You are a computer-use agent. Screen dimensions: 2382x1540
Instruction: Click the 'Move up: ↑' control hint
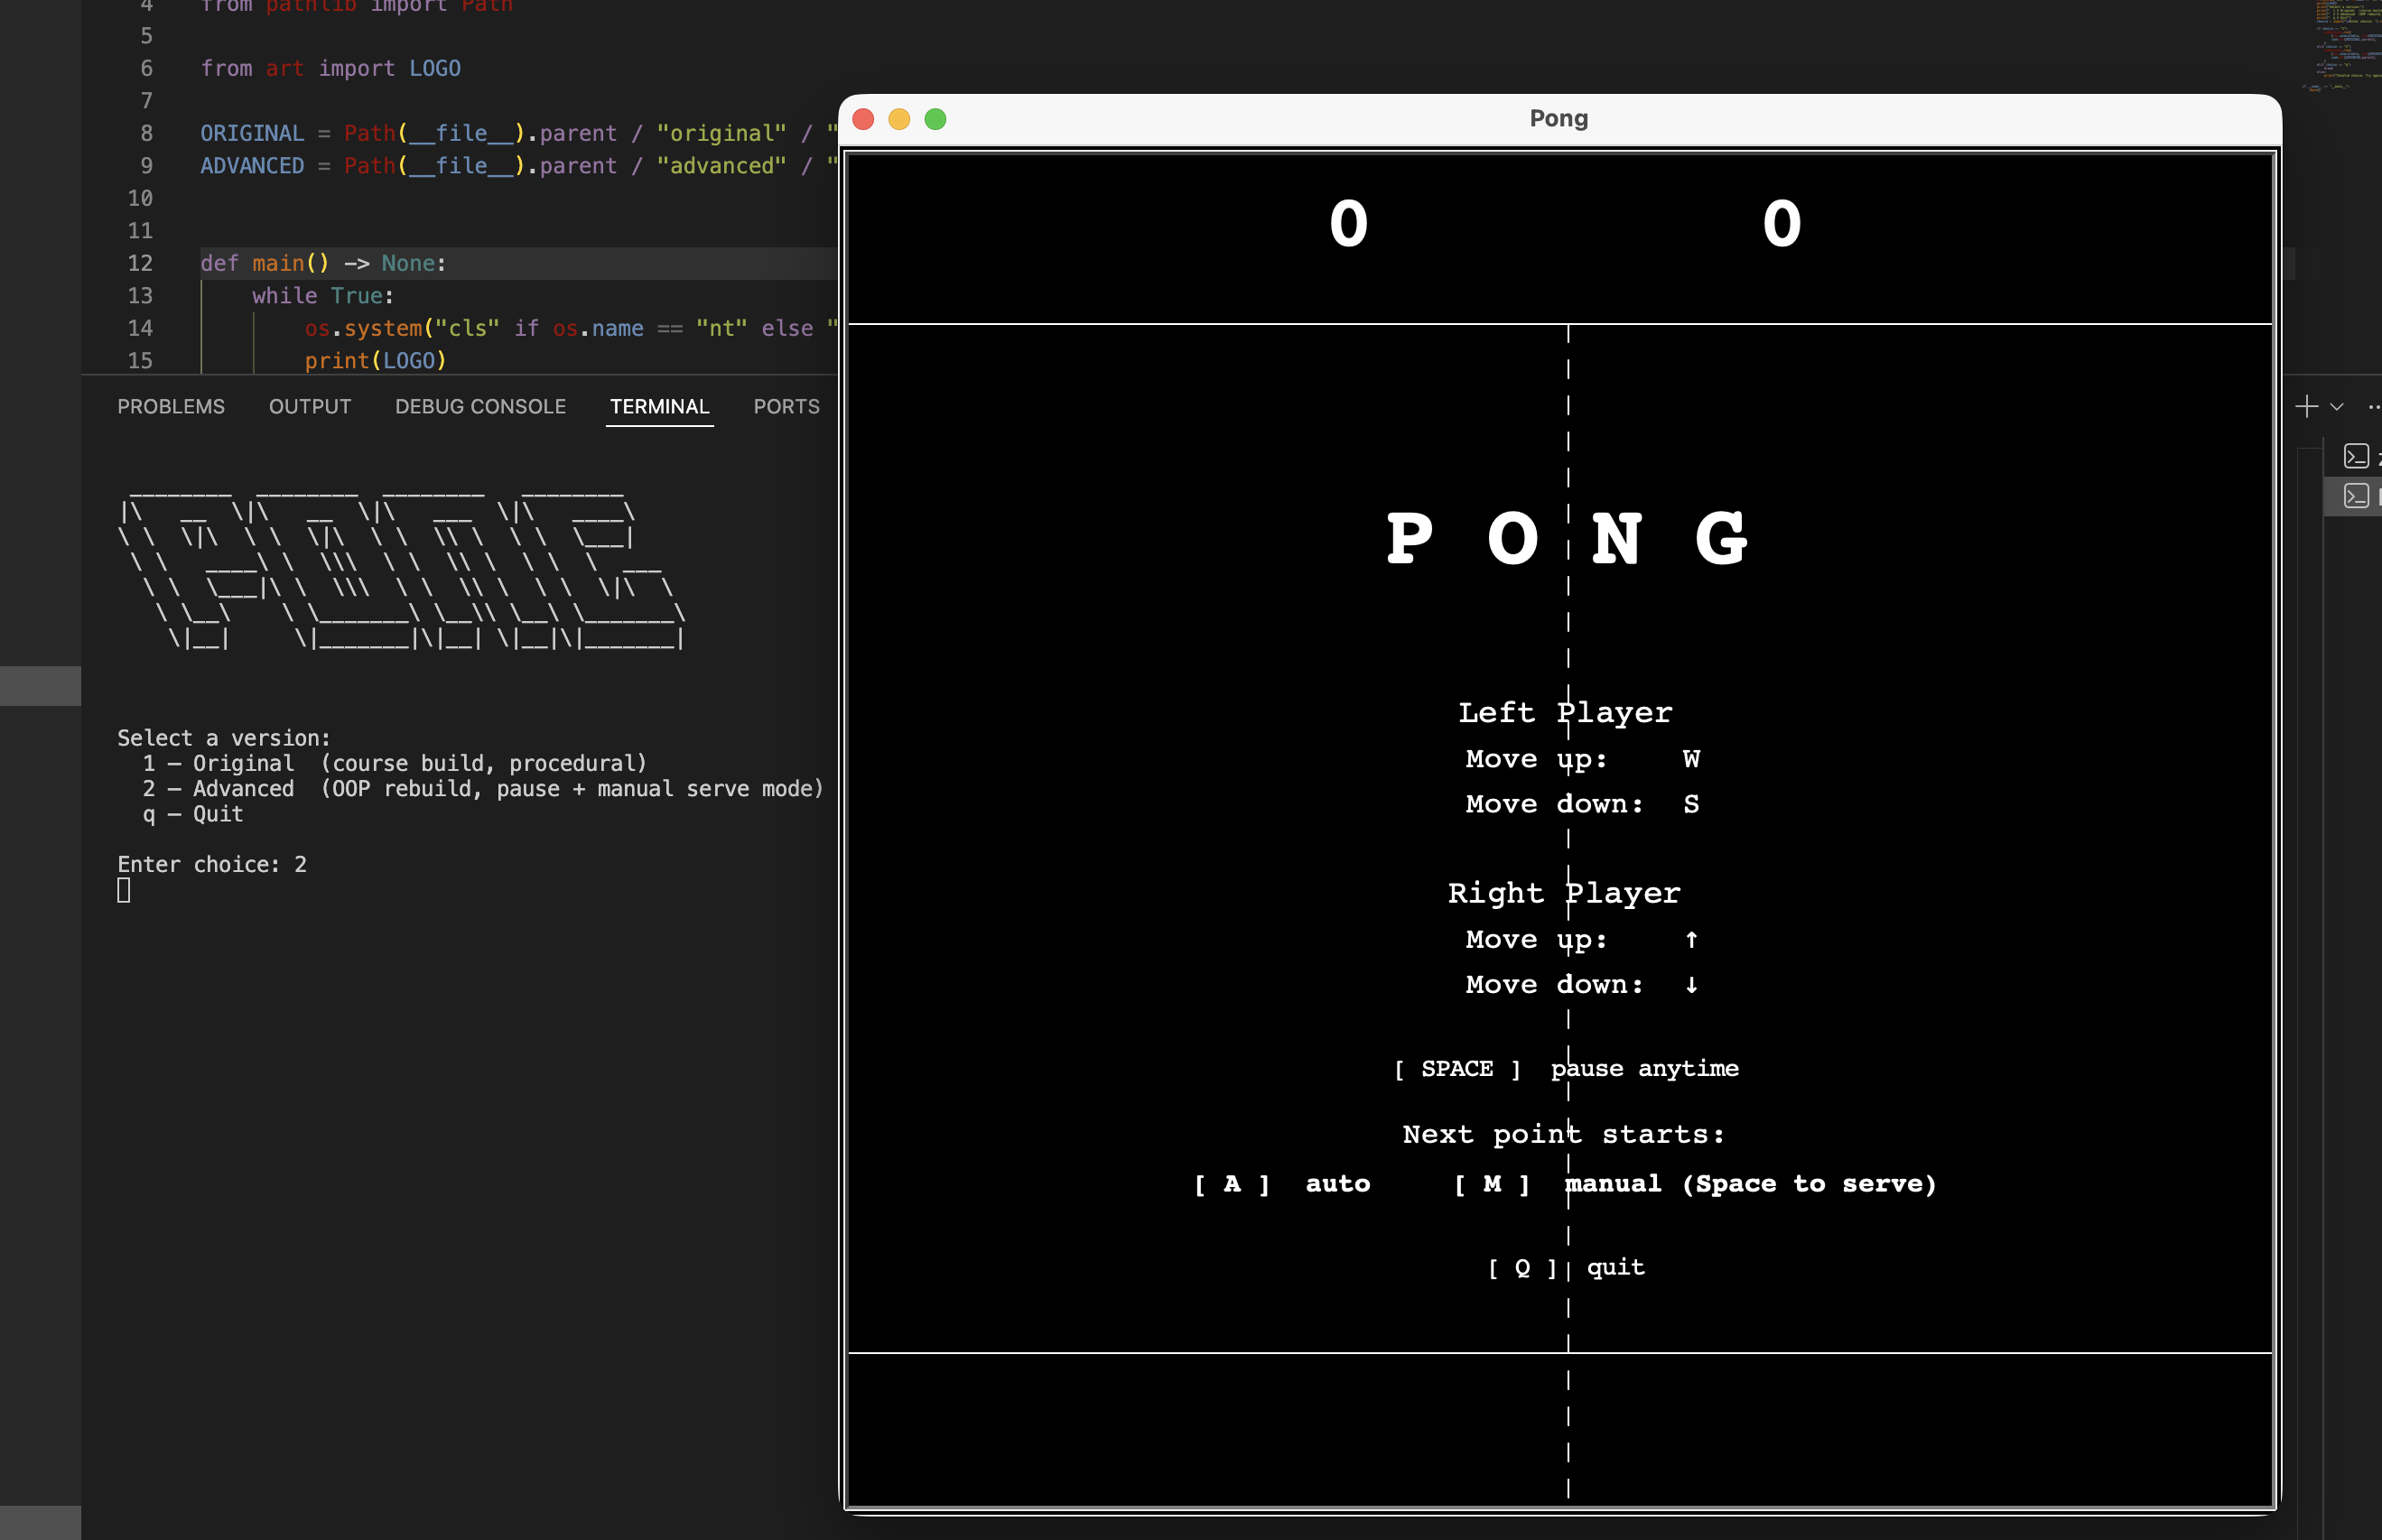coord(1583,939)
